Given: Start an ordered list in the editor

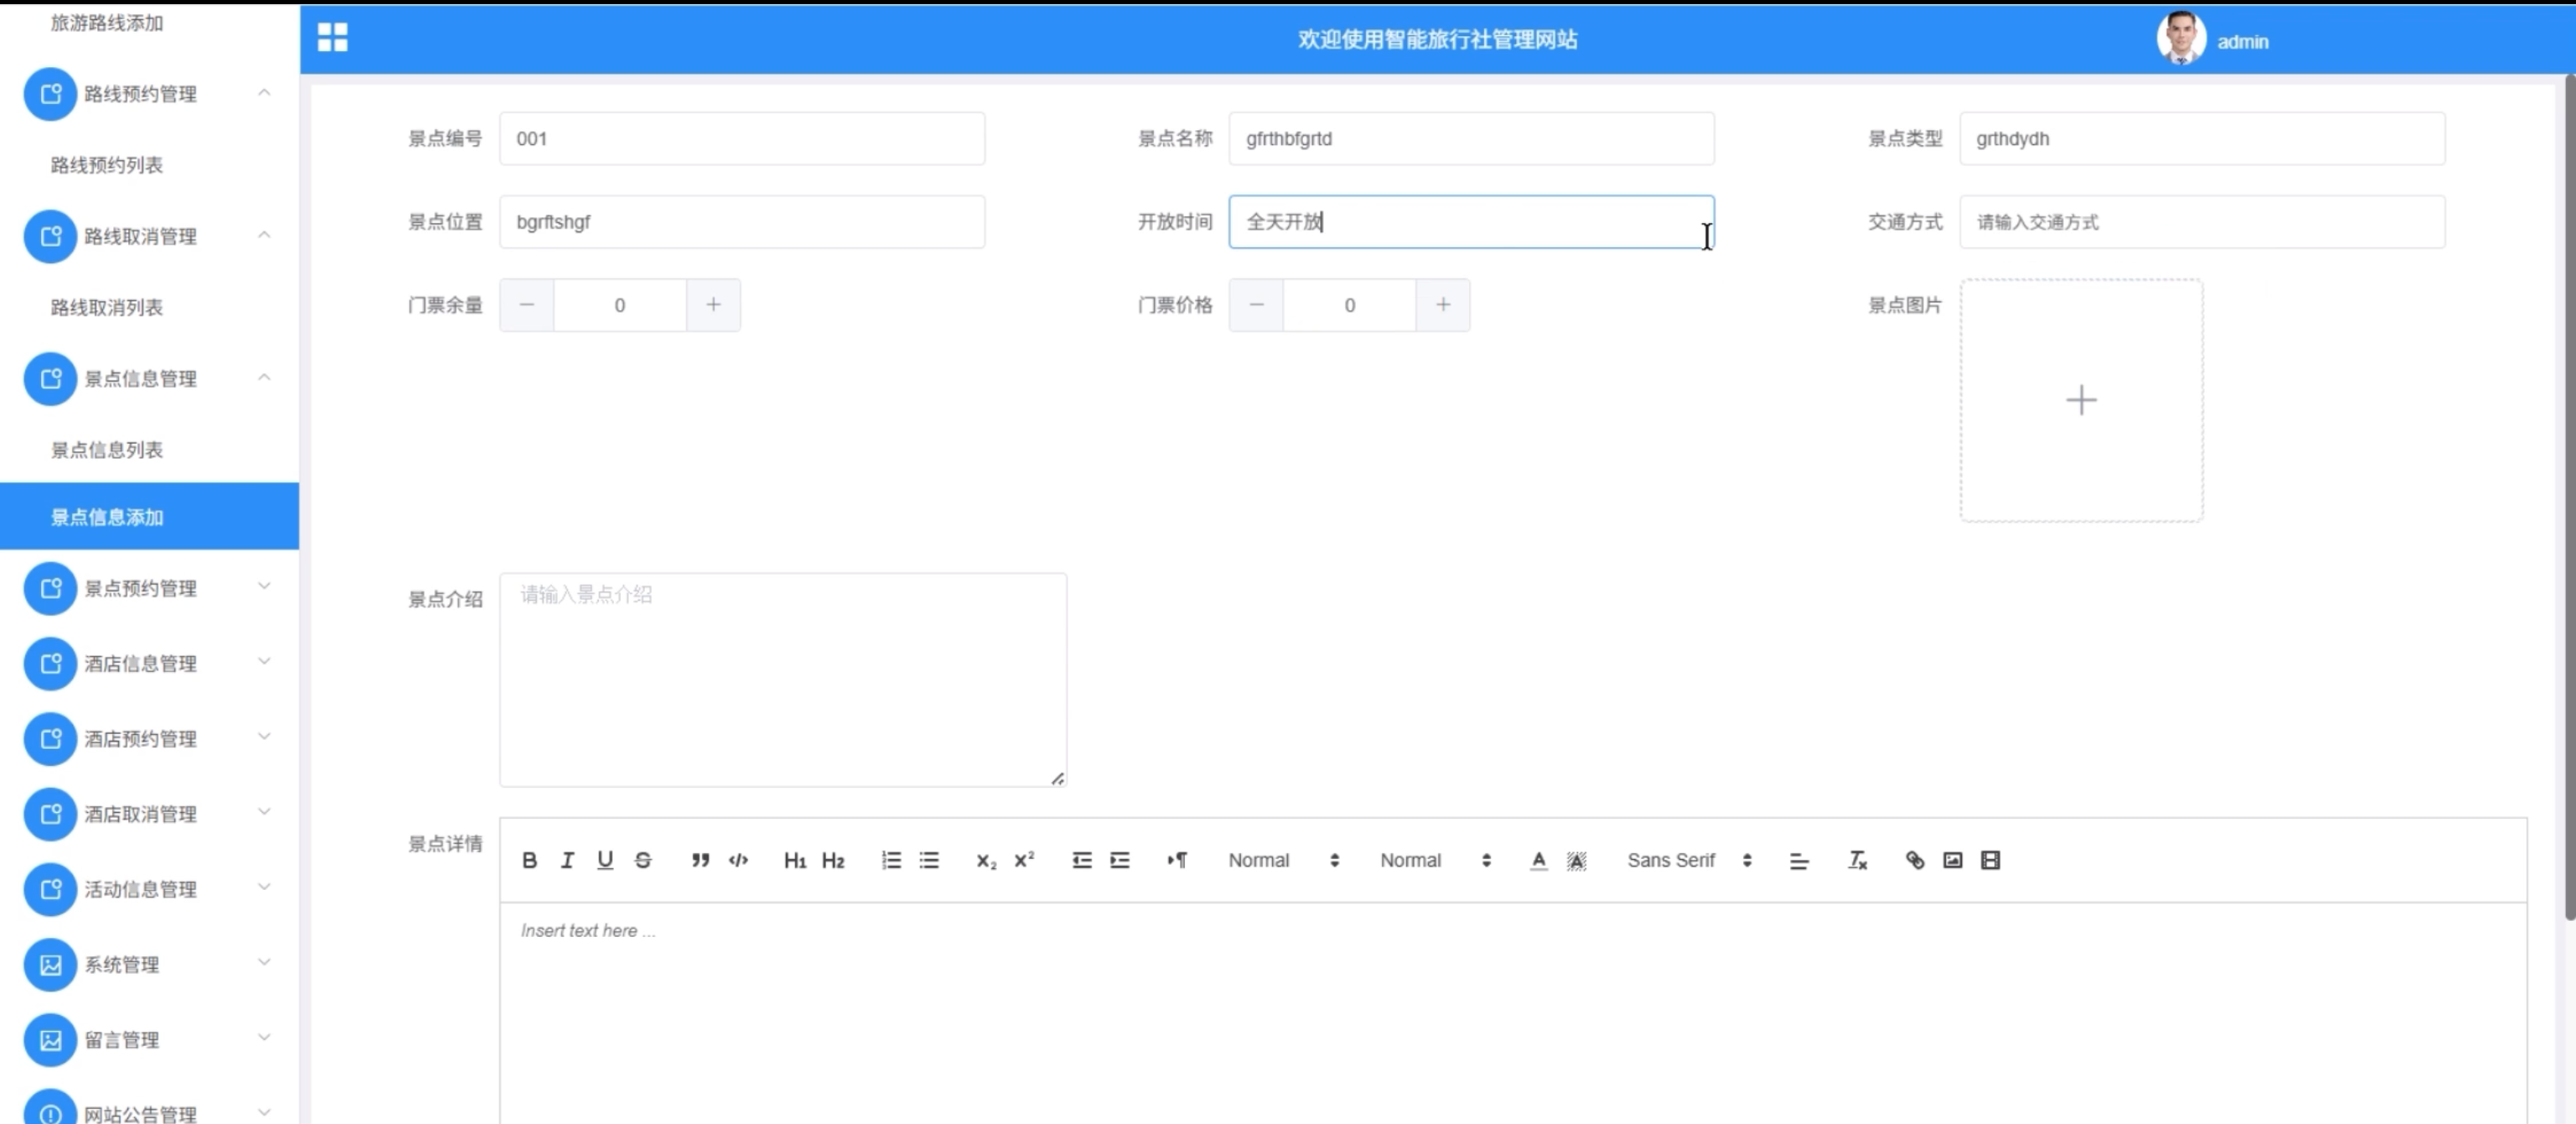Looking at the screenshot, I should (891, 860).
